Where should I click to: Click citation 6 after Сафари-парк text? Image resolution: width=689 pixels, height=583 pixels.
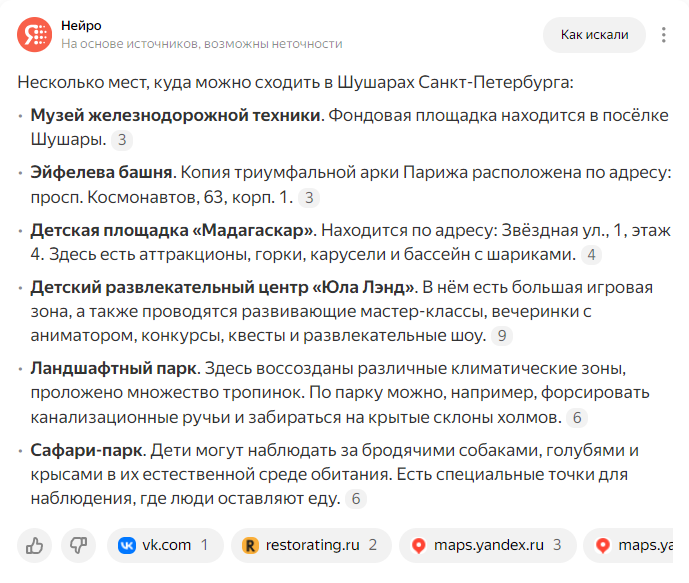(x=356, y=499)
